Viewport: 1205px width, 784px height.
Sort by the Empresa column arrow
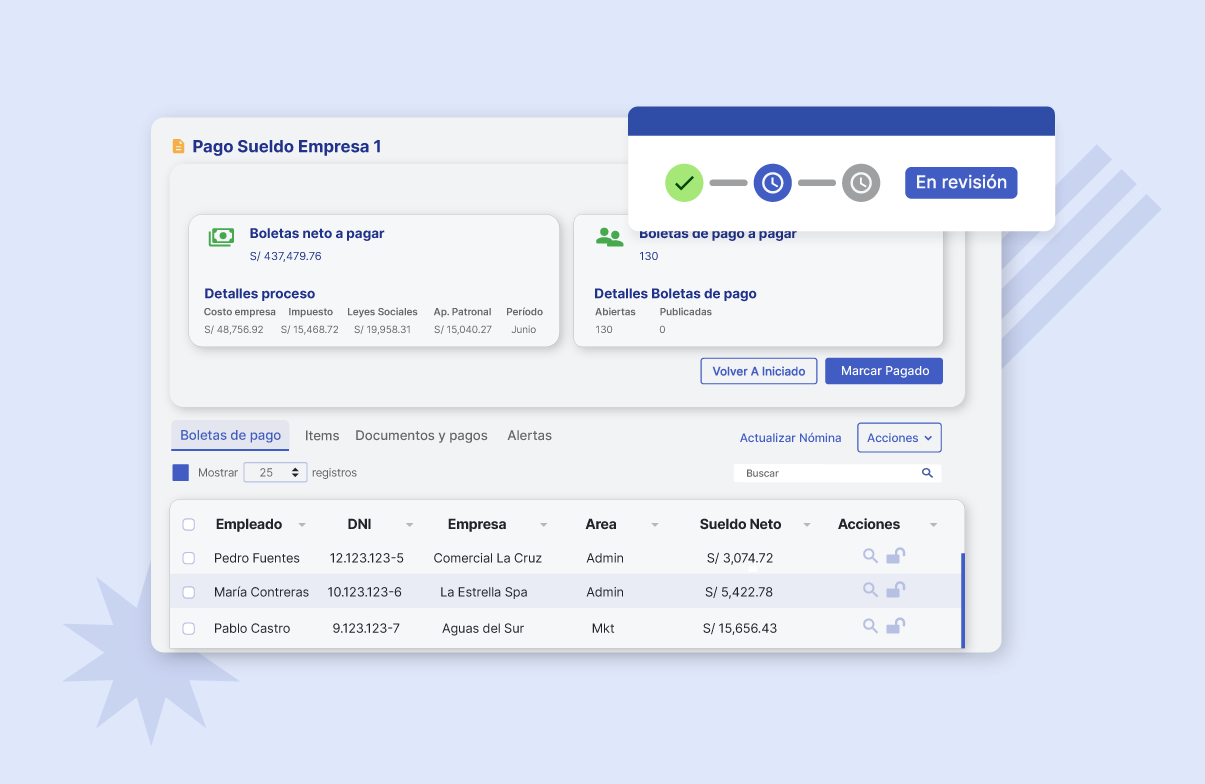click(543, 525)
